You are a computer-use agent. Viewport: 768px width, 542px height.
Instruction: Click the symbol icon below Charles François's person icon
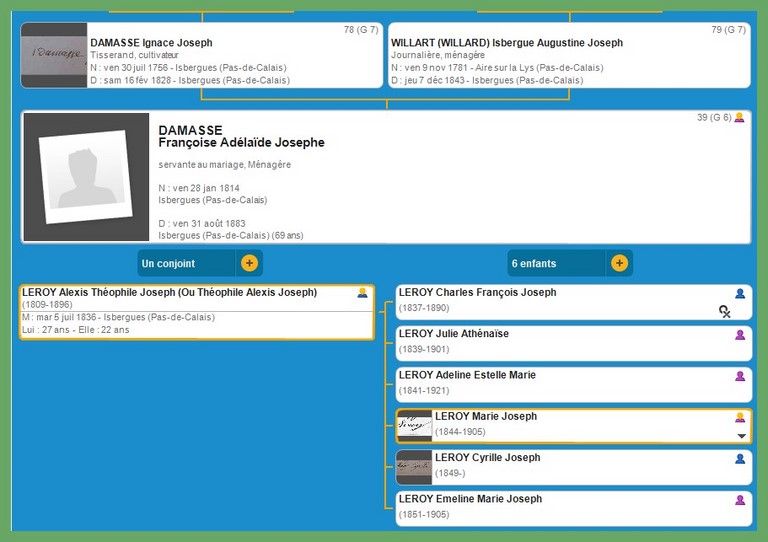click(725, 312)
